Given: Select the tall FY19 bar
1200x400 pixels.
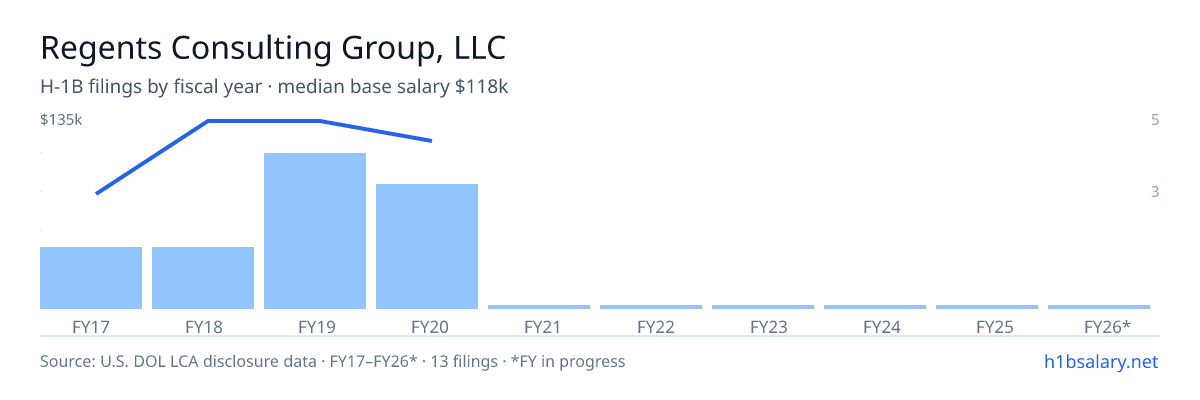Looking at the screenshot, I should pos(315,231).
